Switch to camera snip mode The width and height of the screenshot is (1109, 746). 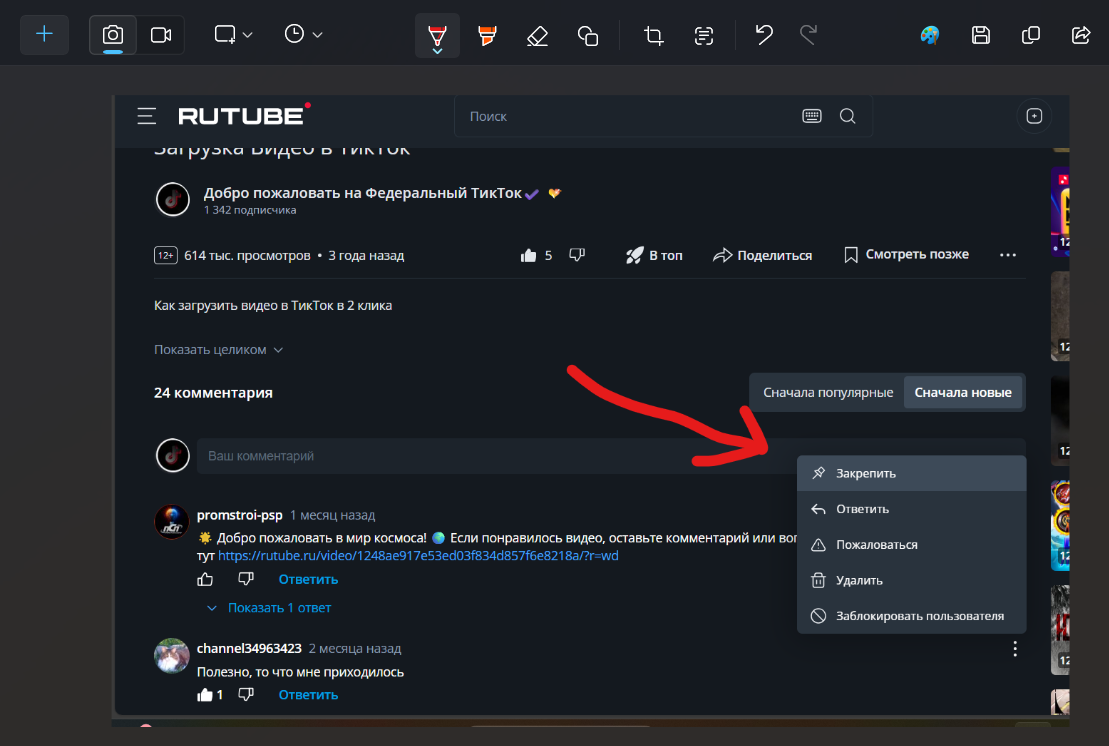pyautogui.click(x=113, y=35)
